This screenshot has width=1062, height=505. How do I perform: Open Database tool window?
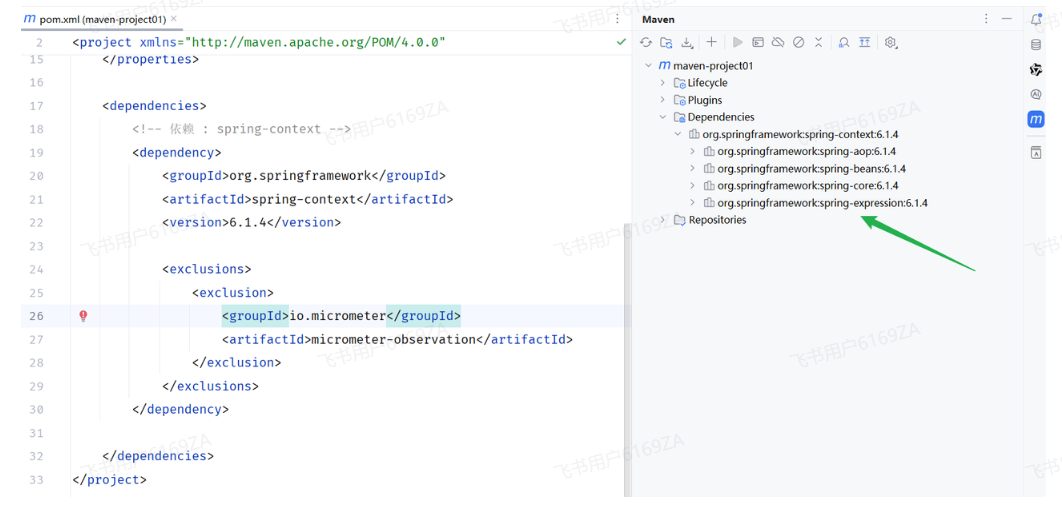1036,45
